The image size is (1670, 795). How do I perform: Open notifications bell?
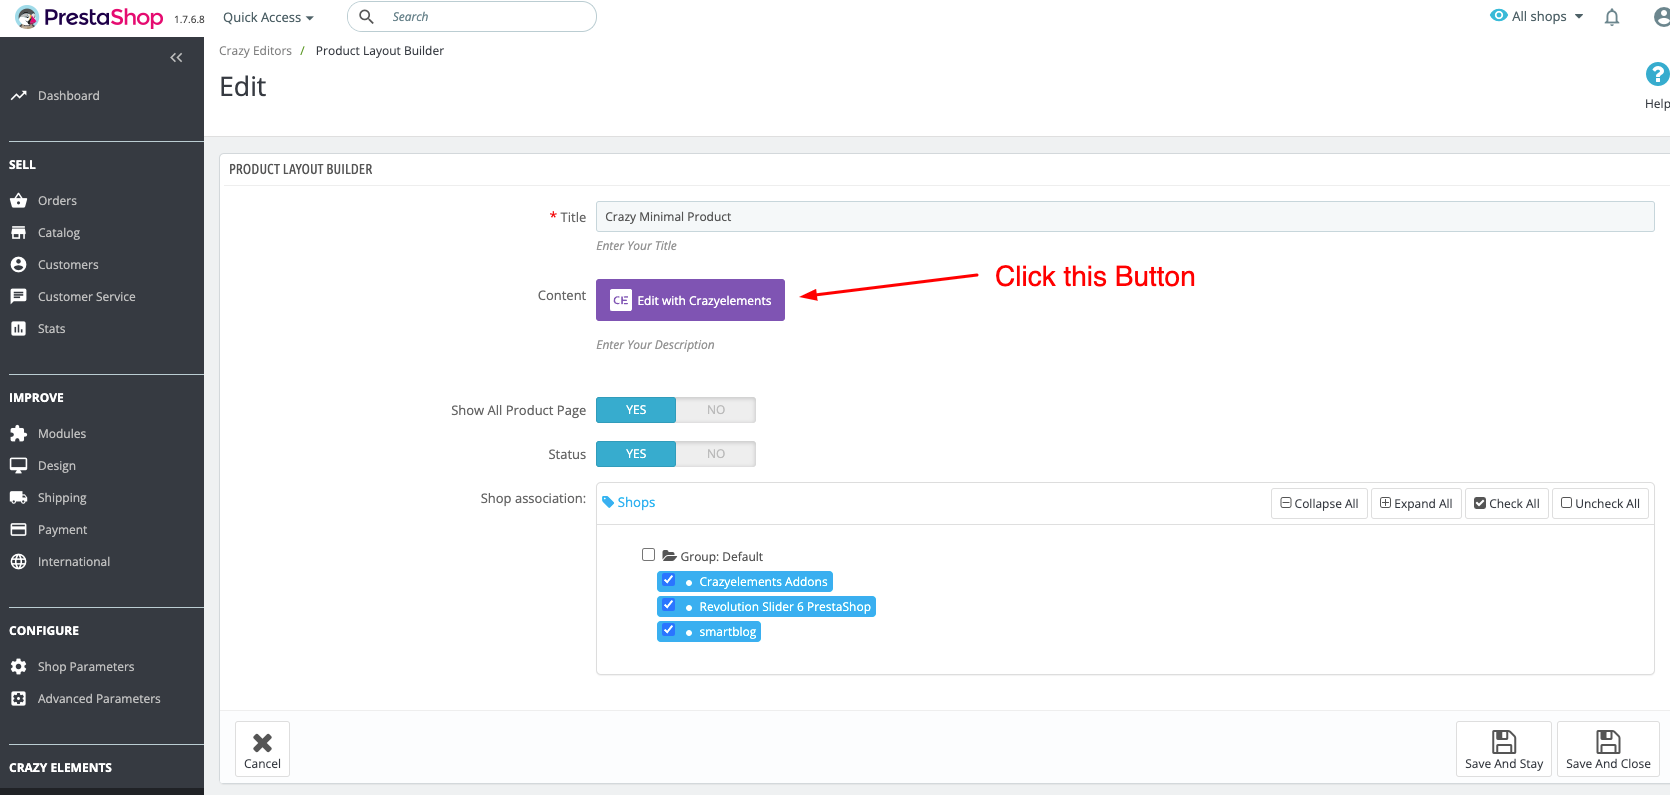1612,17
